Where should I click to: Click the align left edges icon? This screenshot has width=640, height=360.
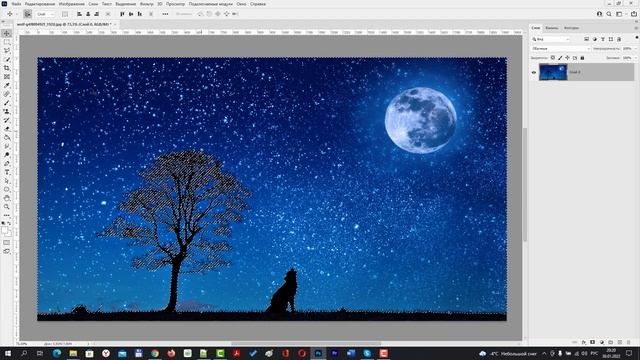coord(79,14)
